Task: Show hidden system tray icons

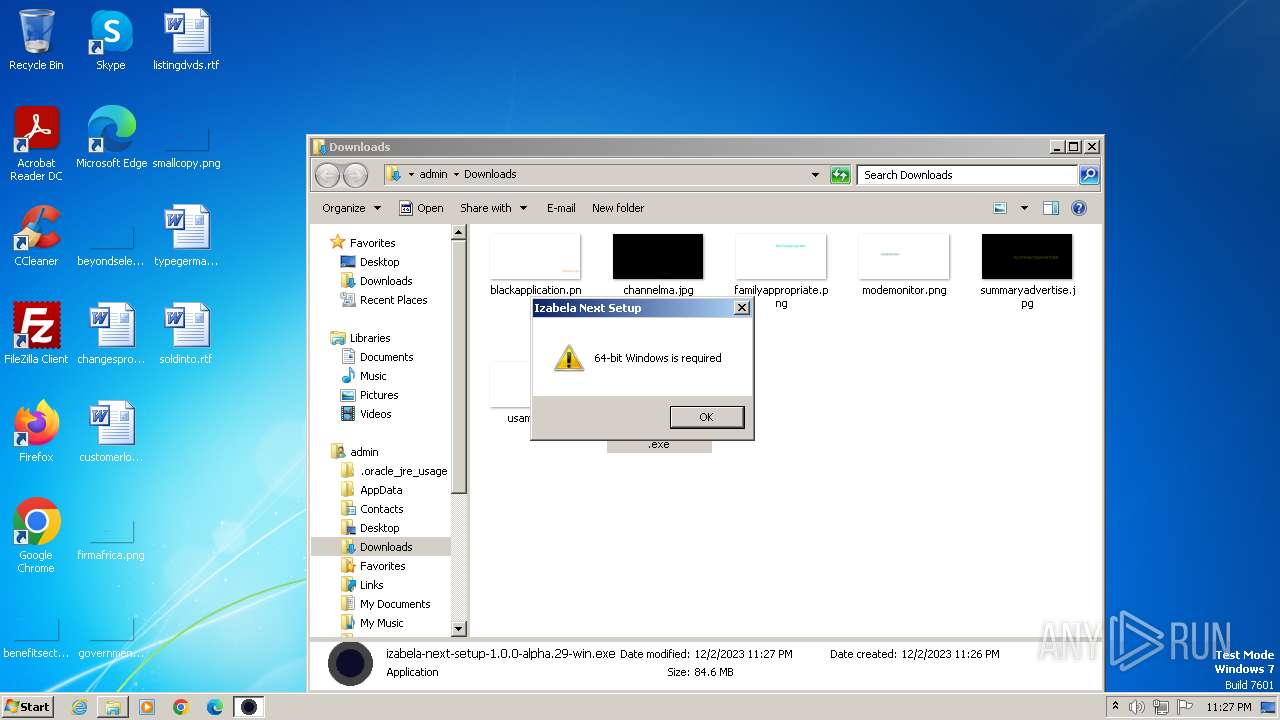Action: click(1116, 706)
